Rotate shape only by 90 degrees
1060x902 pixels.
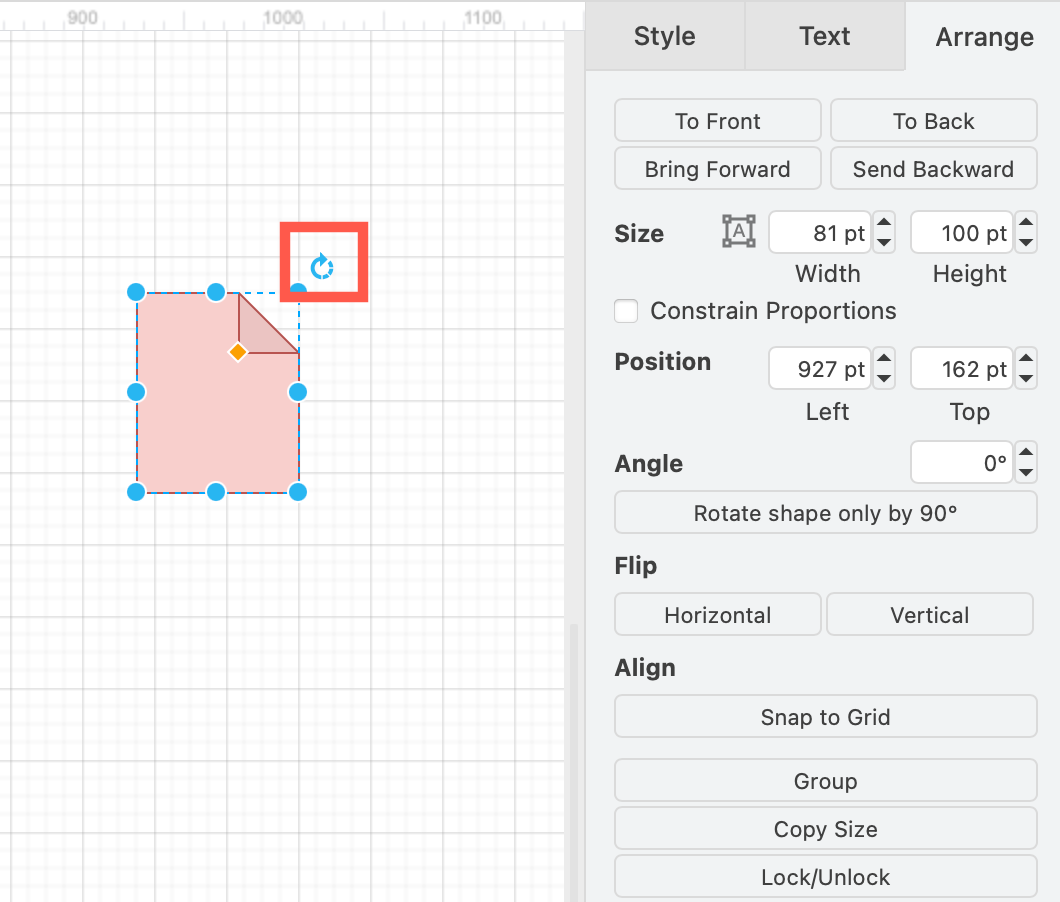point(825,513)
